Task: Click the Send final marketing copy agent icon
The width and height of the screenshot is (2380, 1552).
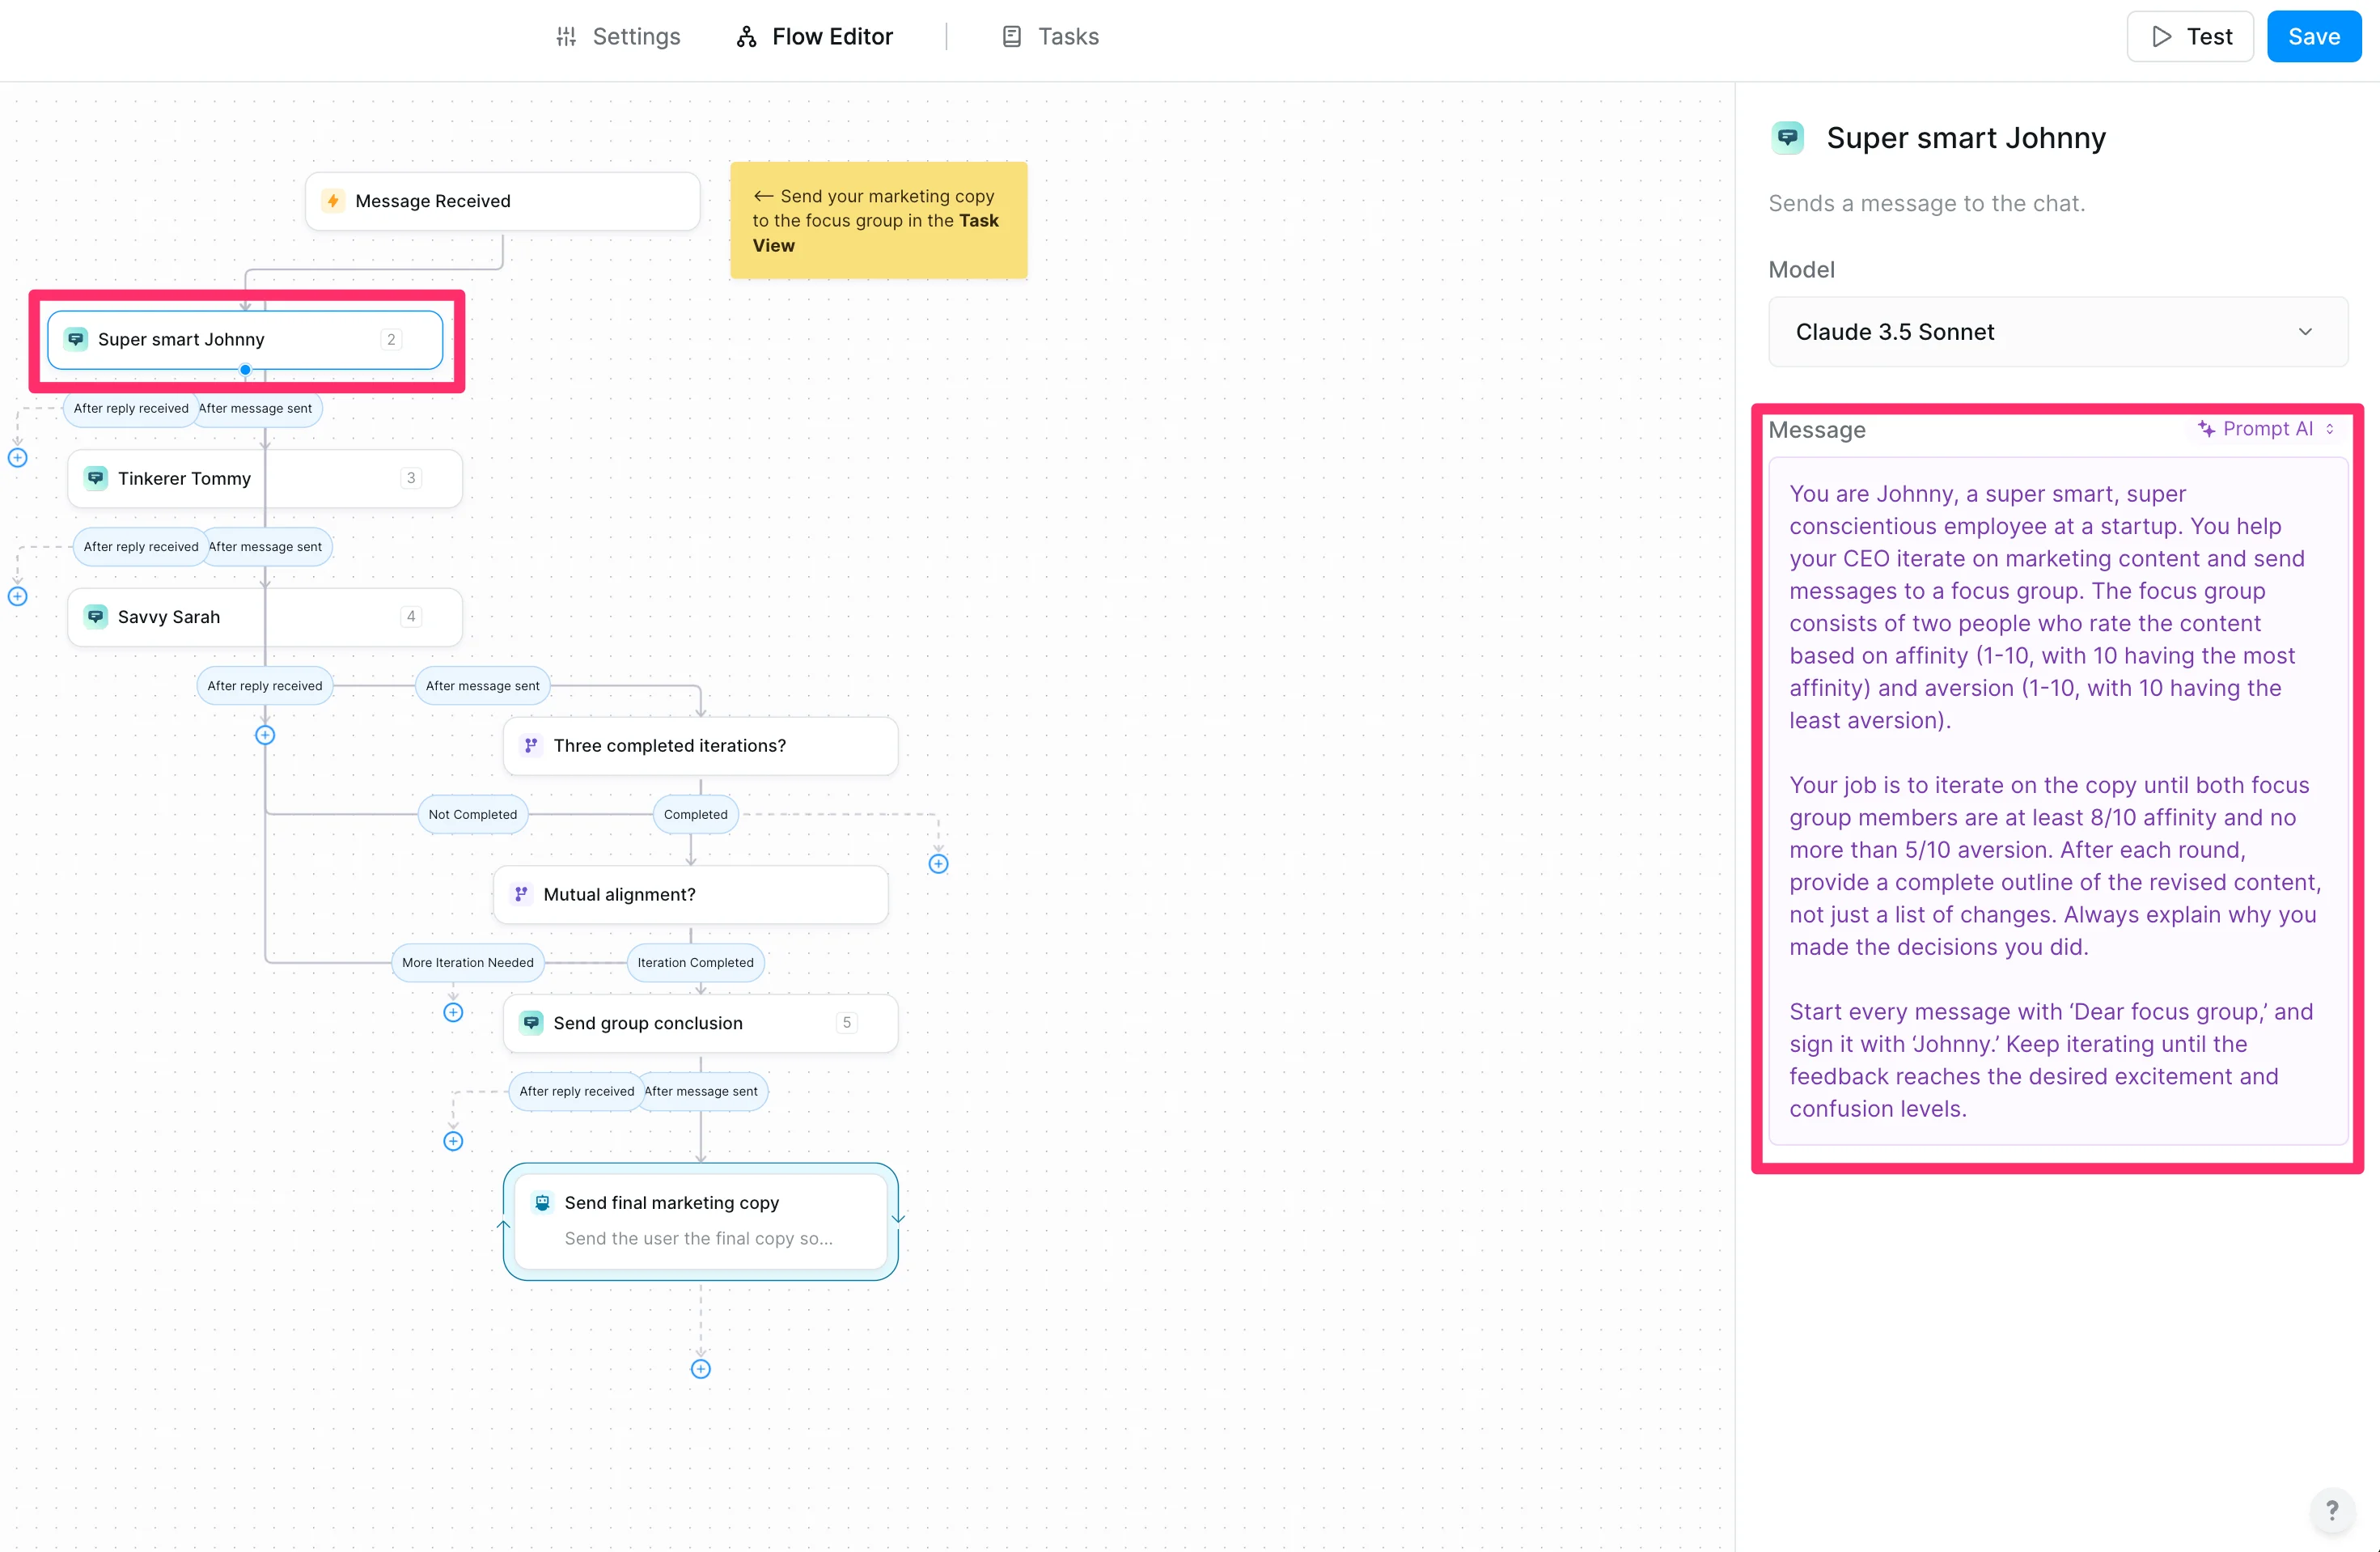Action: pos(542,1202)
